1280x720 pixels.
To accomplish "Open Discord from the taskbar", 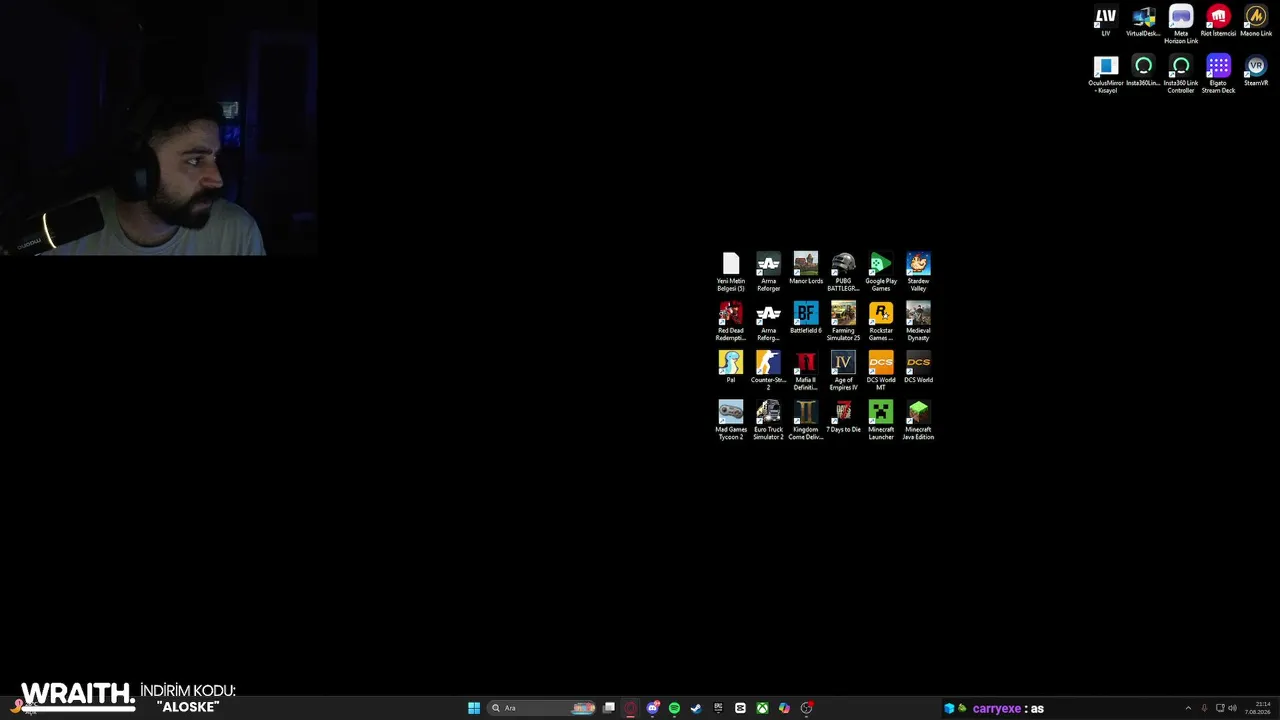I will [x=653, y=708].
